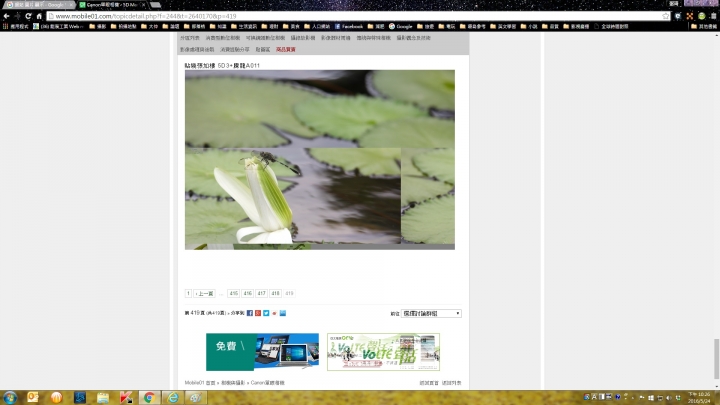Click the current page 419 indicator
Image resolution: width=720 pixels, height=405 pixels.
[x=289, y=293]
